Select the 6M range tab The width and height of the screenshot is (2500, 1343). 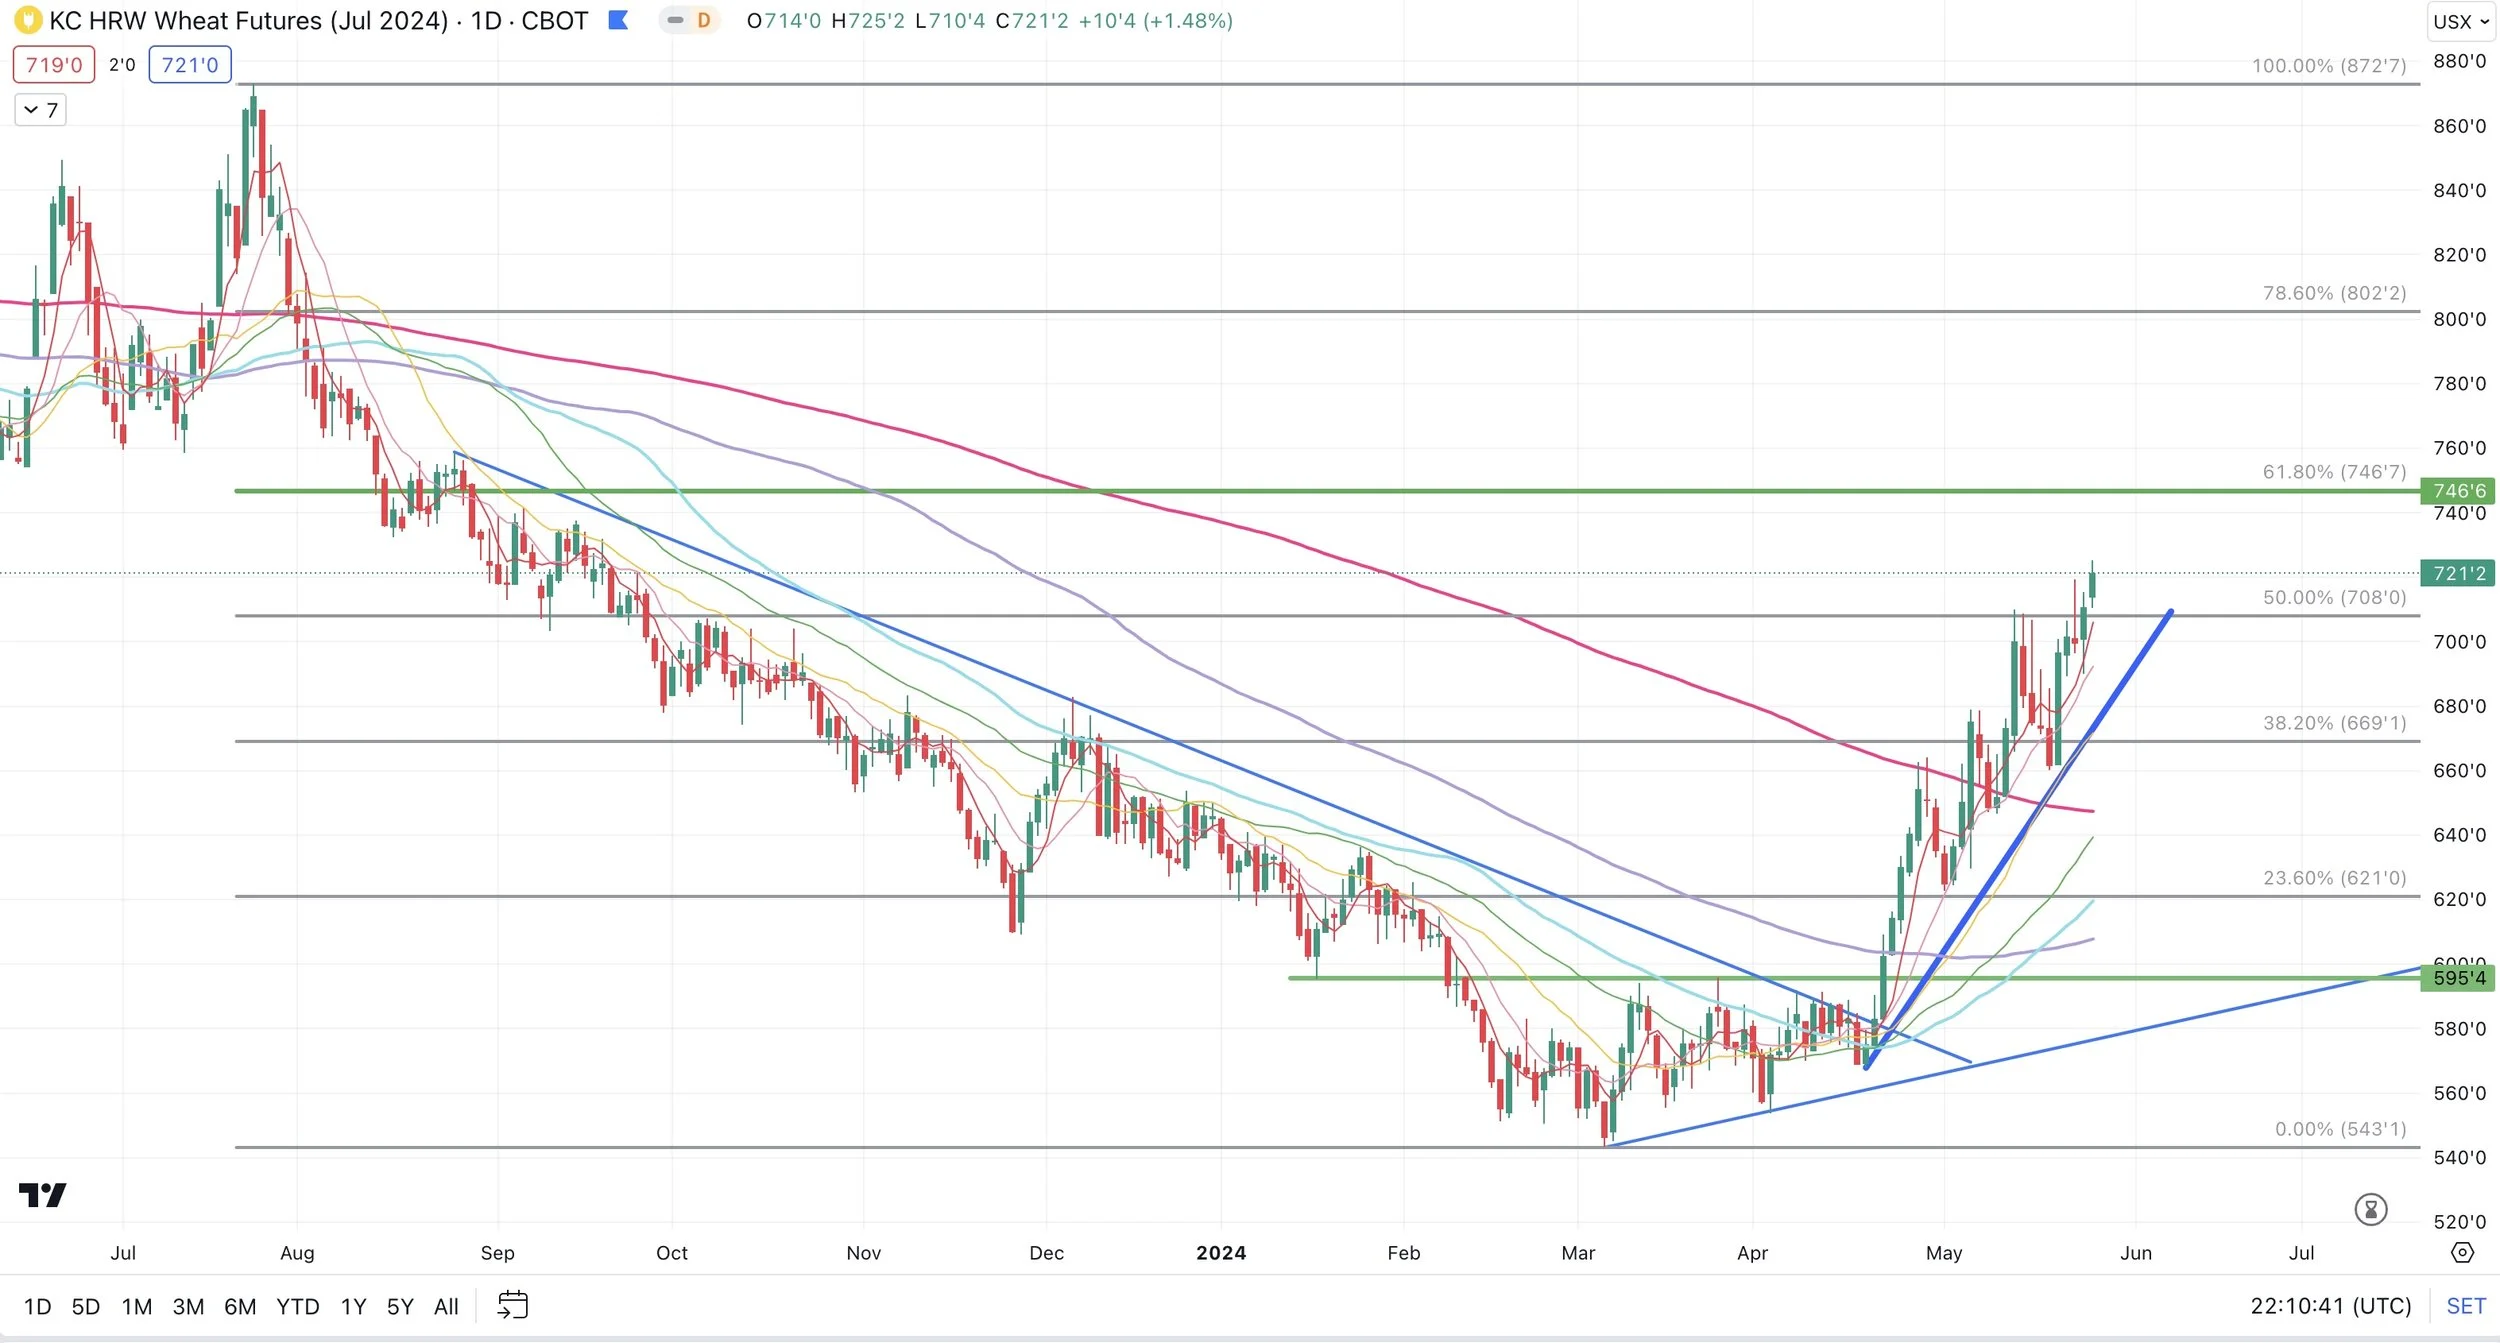tap(240, 1306)
